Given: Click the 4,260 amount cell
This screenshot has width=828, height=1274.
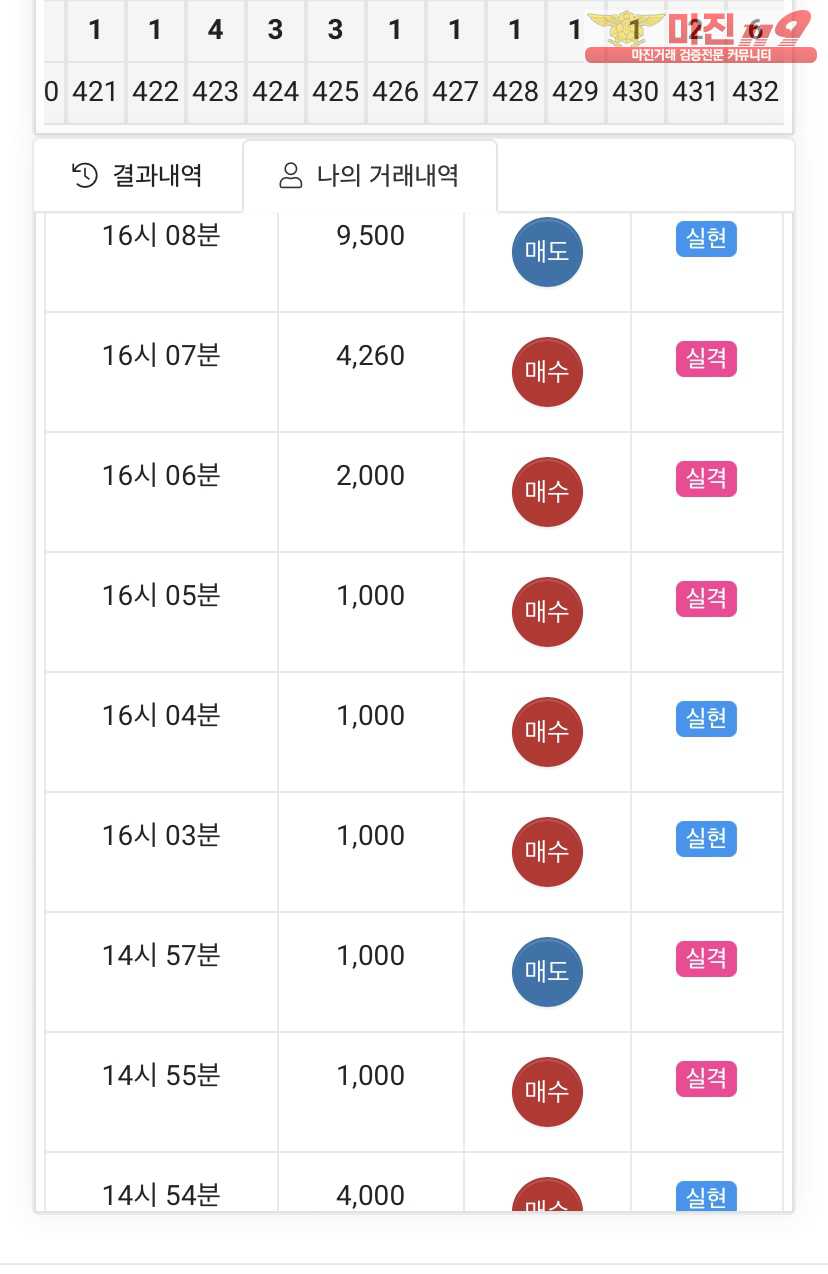Looking at the screenshot, I should click(x=370, y=356).
